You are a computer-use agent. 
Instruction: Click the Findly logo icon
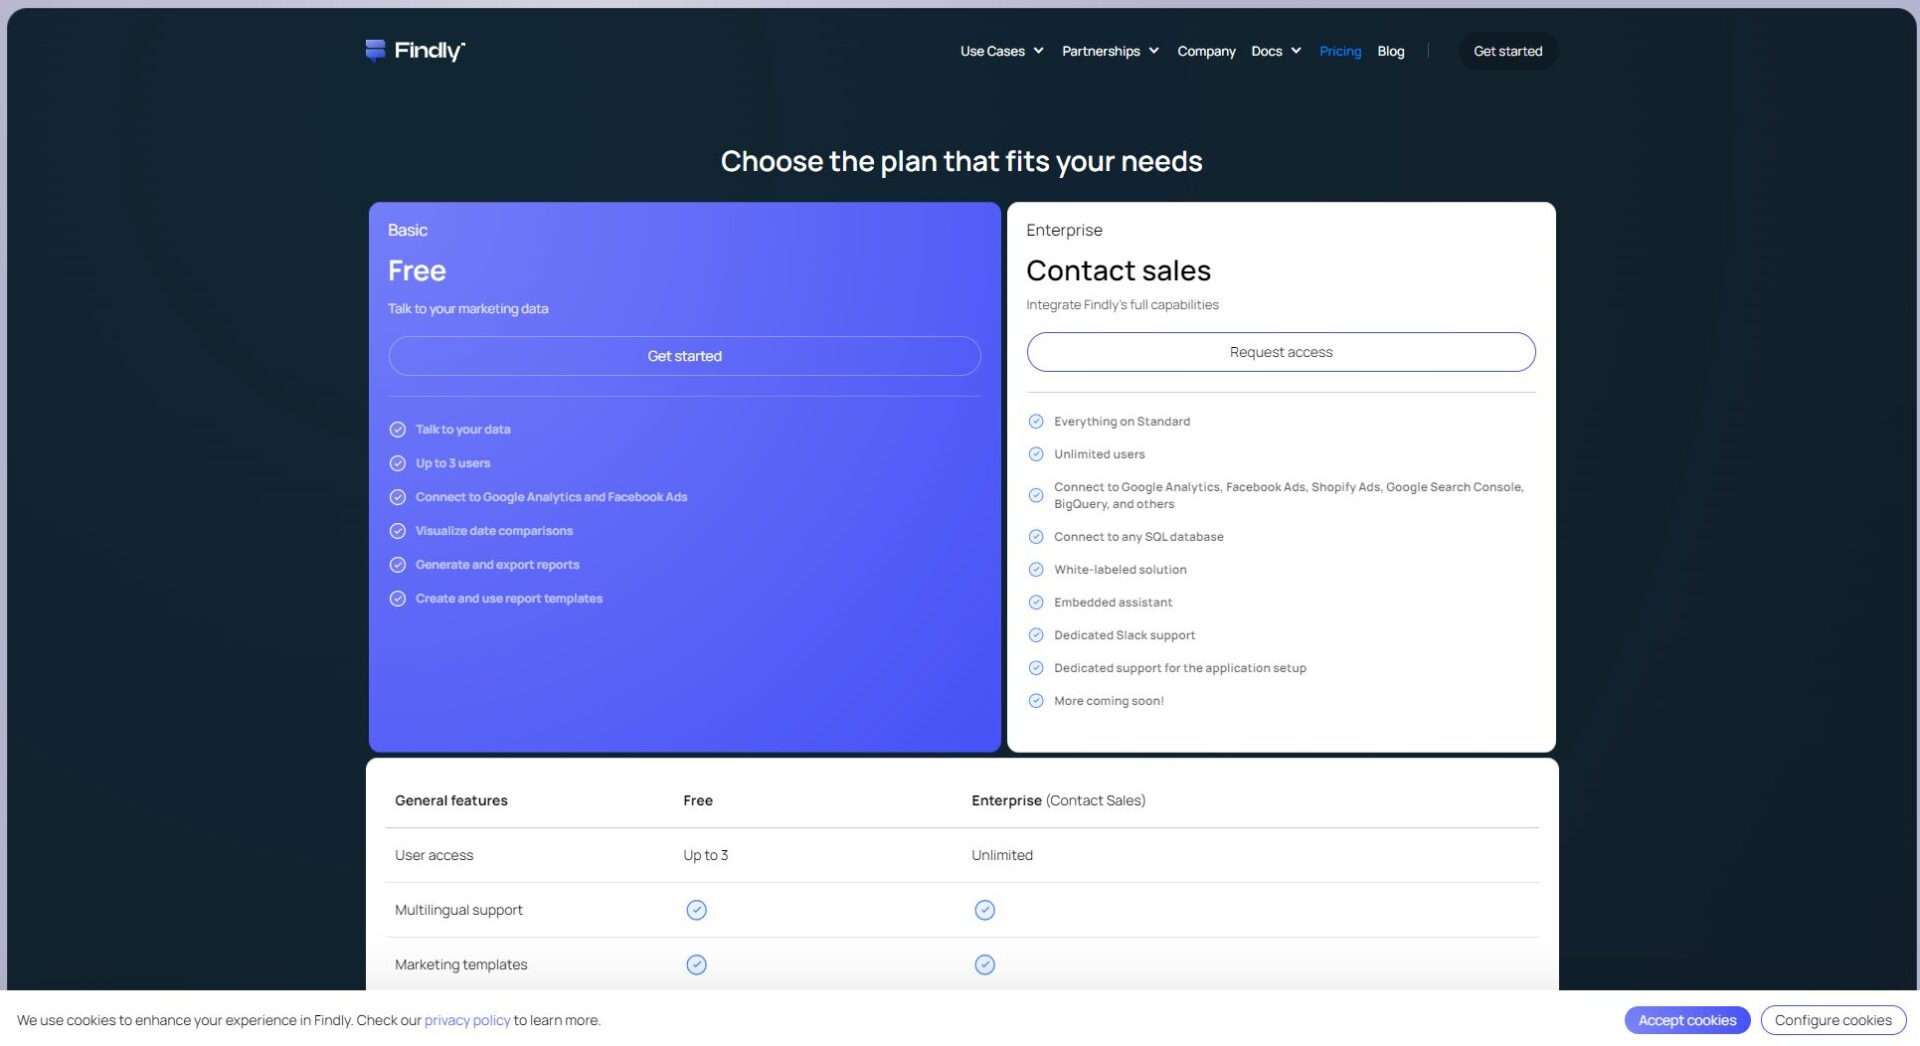[x=375, y=50]
